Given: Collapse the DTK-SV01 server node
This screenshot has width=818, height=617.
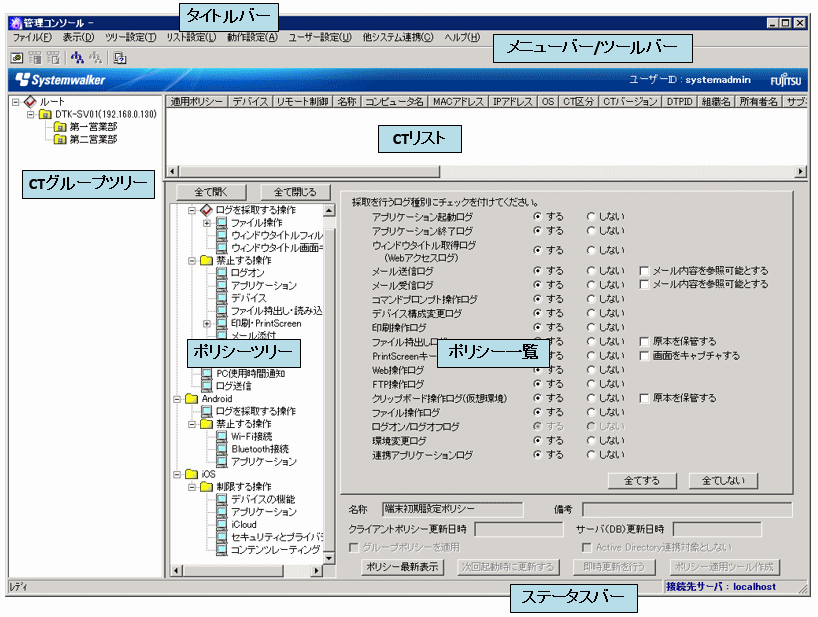Looking at the screenshot, I should pyautogui.click(x=31, y=114).
